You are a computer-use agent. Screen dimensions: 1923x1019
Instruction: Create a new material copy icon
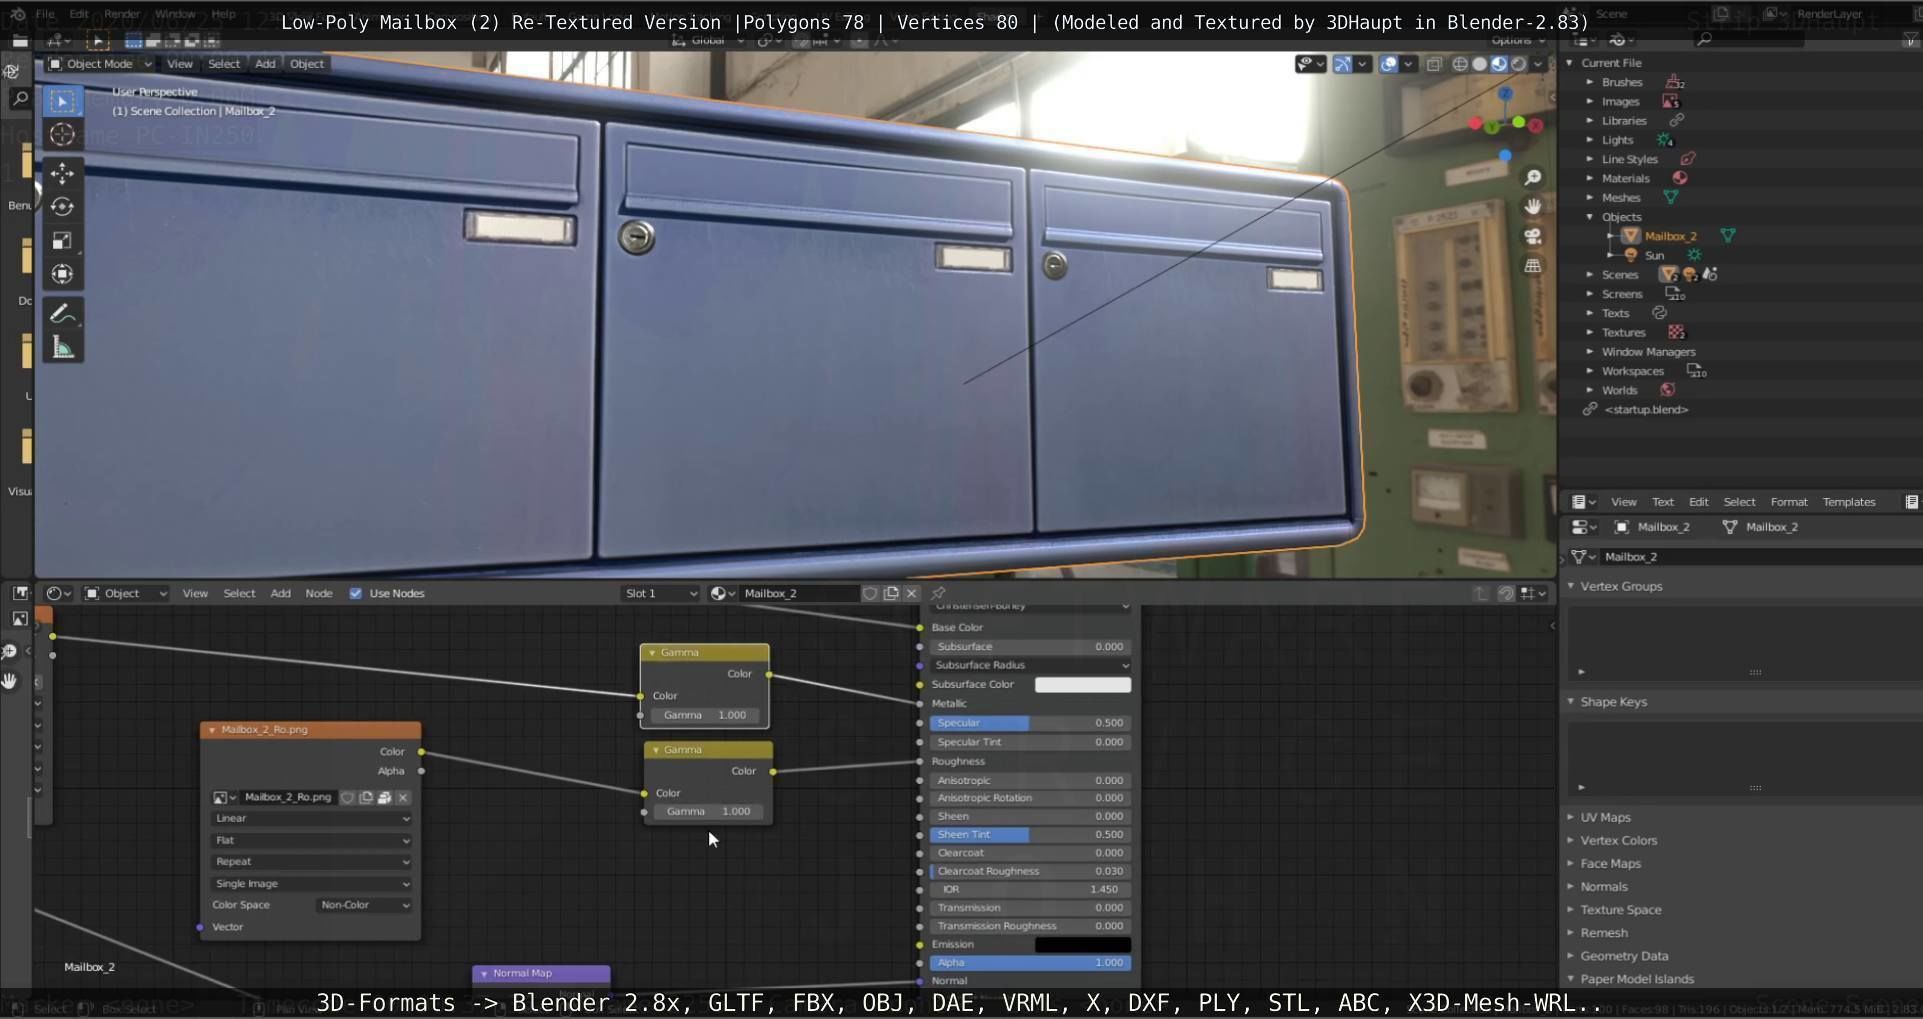(x=890, y=593)
